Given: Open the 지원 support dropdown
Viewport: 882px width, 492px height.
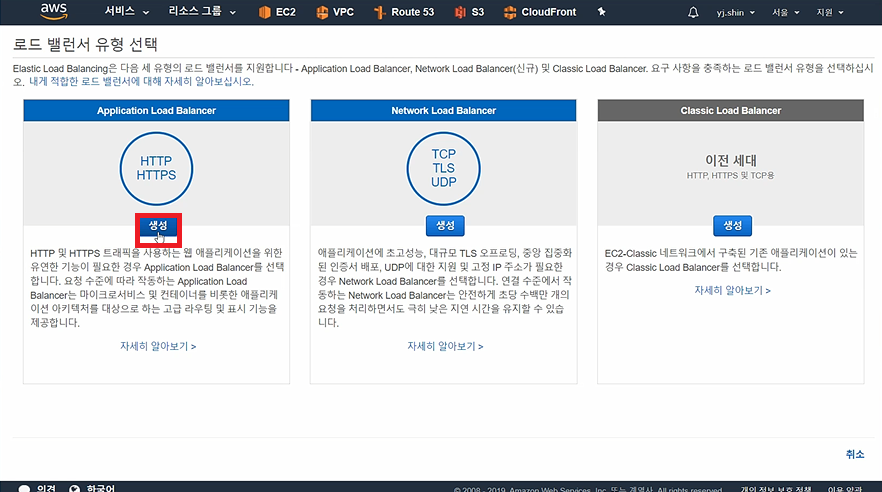Looking at the screenshot, I should pyautogui.click(x=830, y=12).
